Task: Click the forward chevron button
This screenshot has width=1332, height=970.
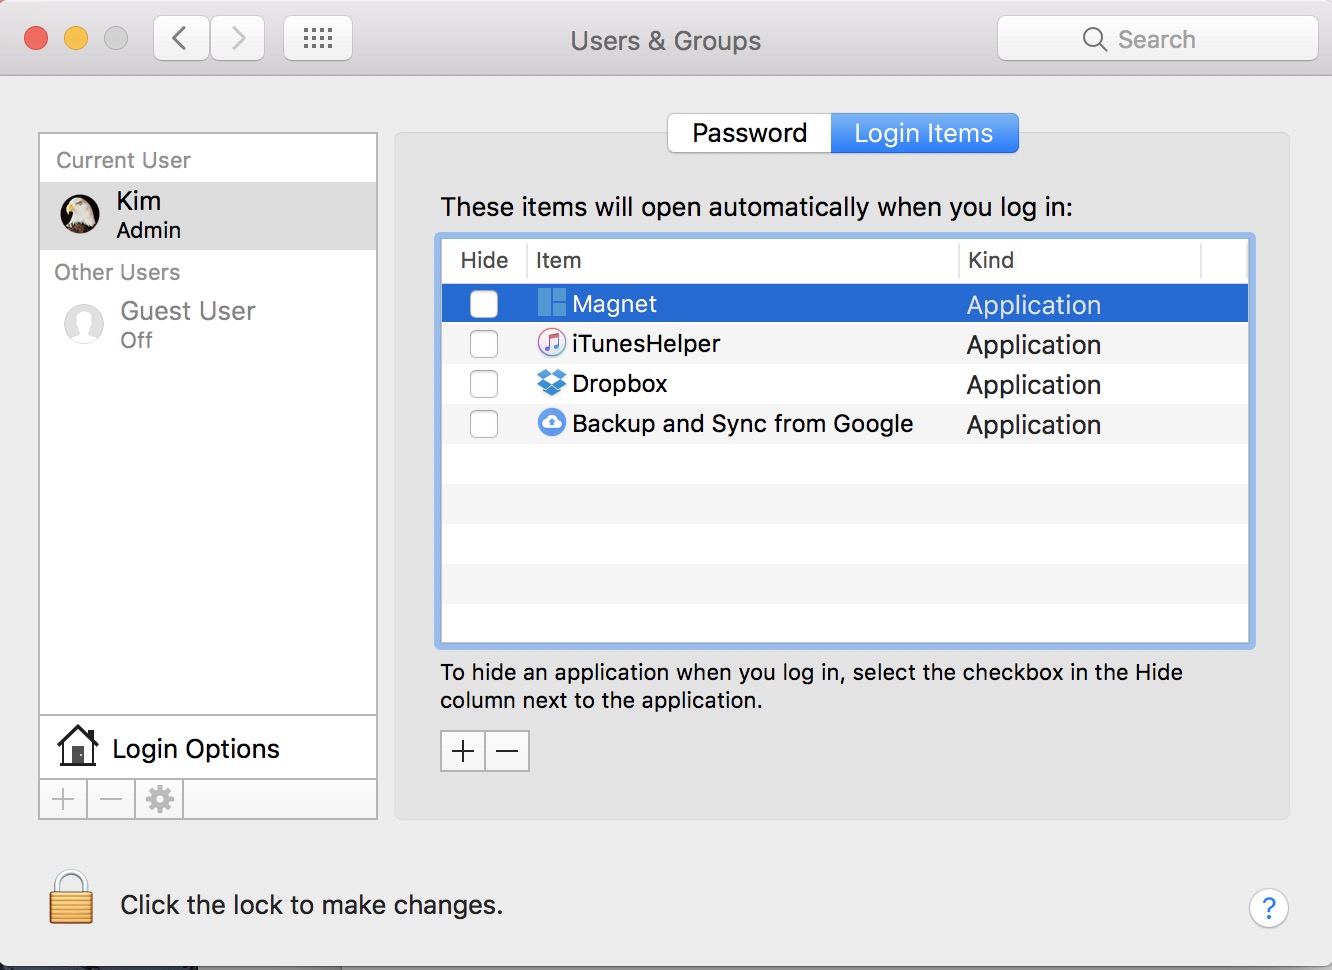Action: point(238,39)
